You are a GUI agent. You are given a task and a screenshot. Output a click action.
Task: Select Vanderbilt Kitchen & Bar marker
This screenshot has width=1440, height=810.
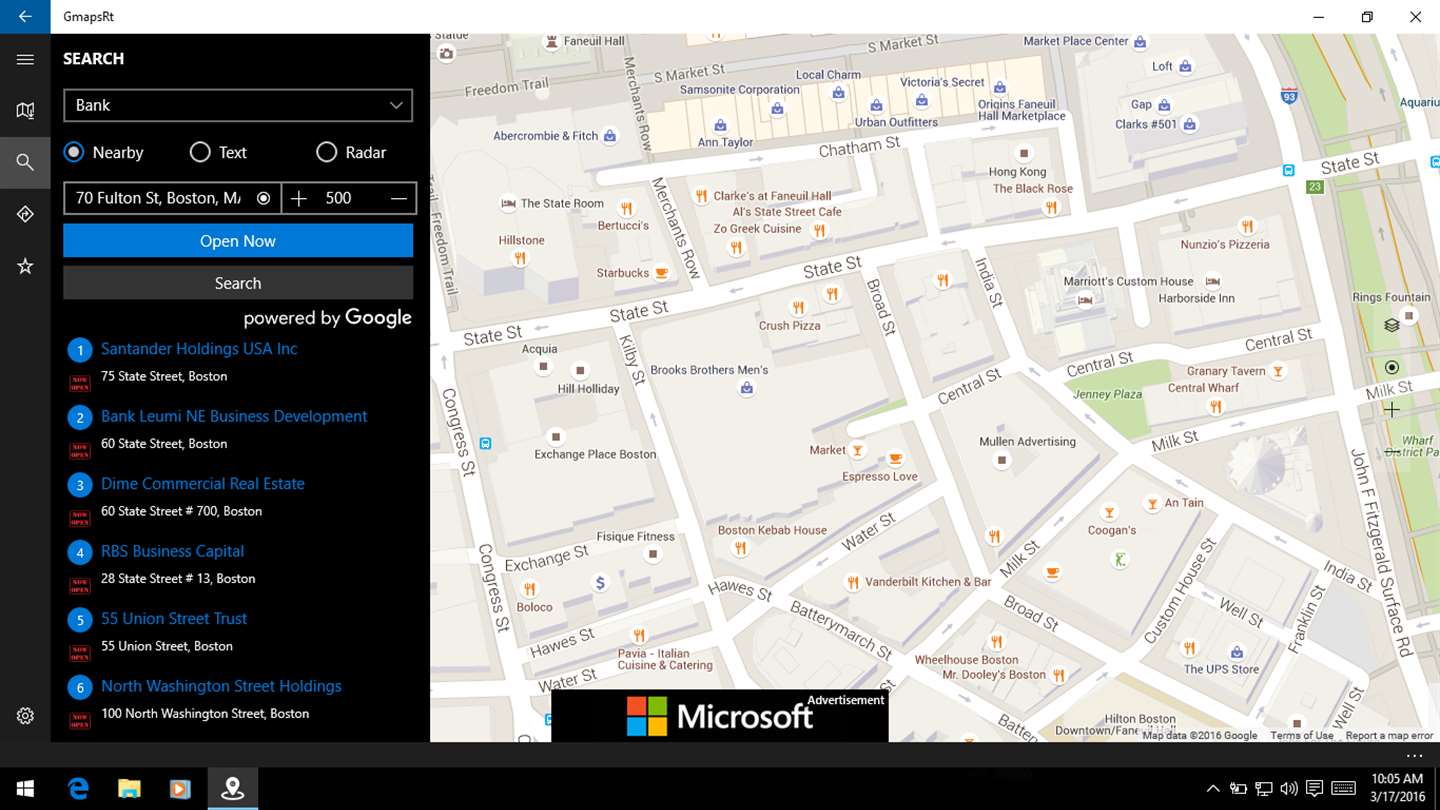click(853, 581)
